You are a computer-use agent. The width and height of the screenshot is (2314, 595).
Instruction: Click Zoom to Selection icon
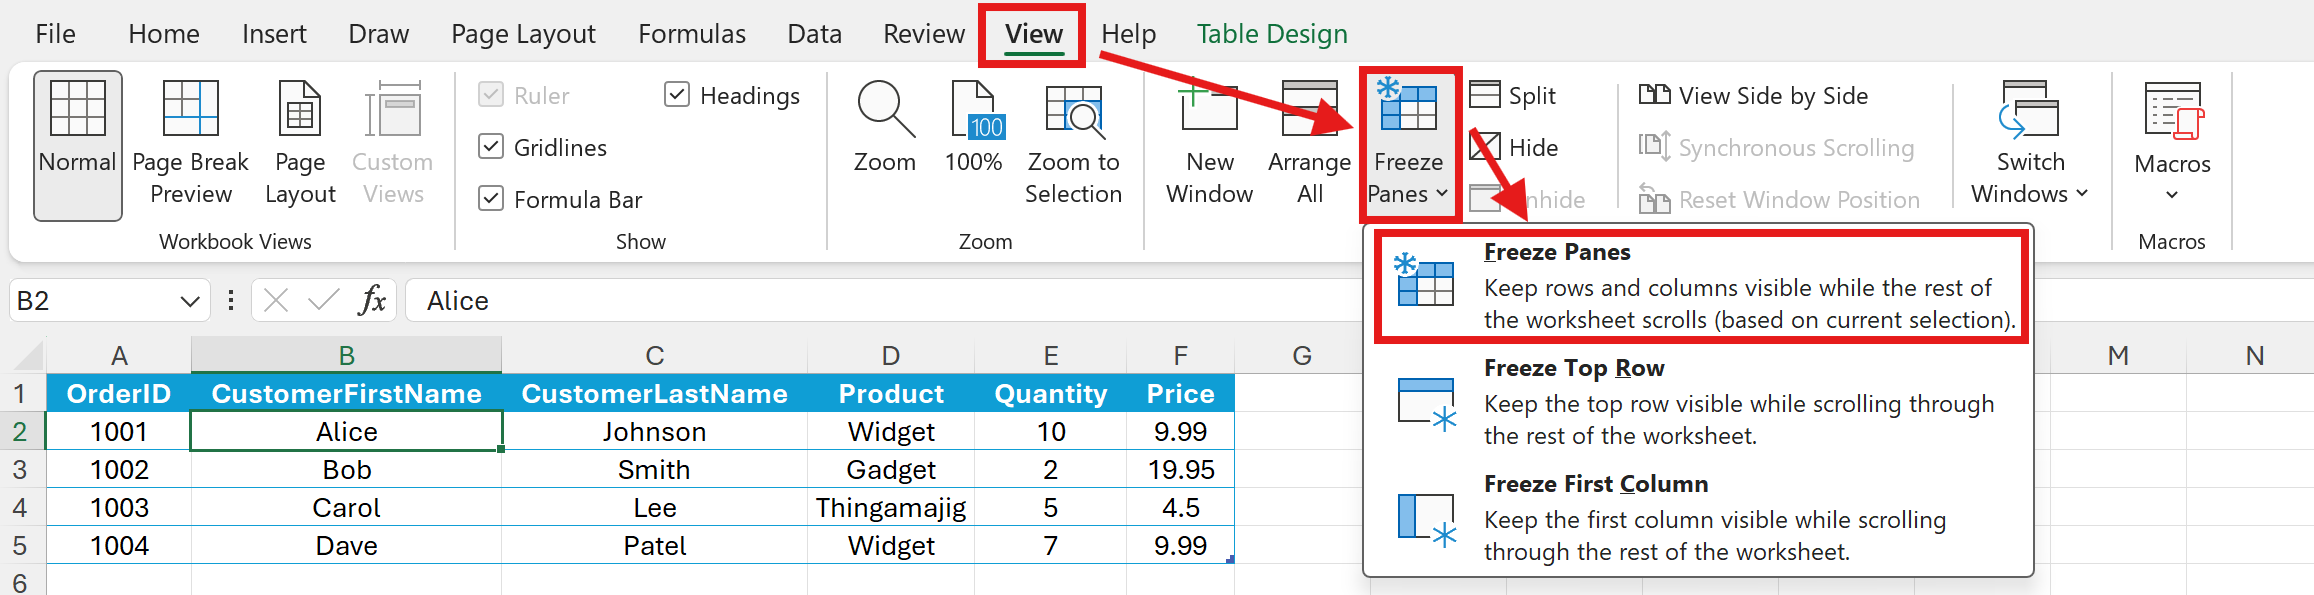(1073, 110)
